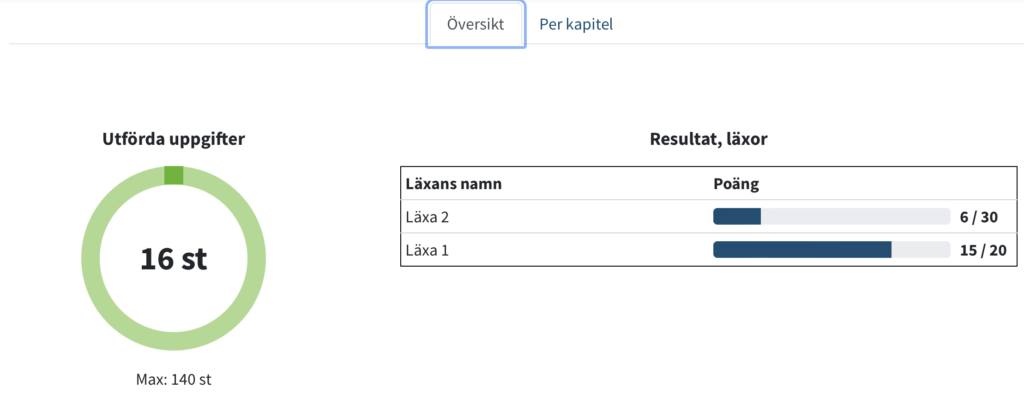Viewport: 1024px width, 393px height.
Task: Click the unfilled end of Läxa 1 bar
Action: pyautogui.click(x=921, y=249)
